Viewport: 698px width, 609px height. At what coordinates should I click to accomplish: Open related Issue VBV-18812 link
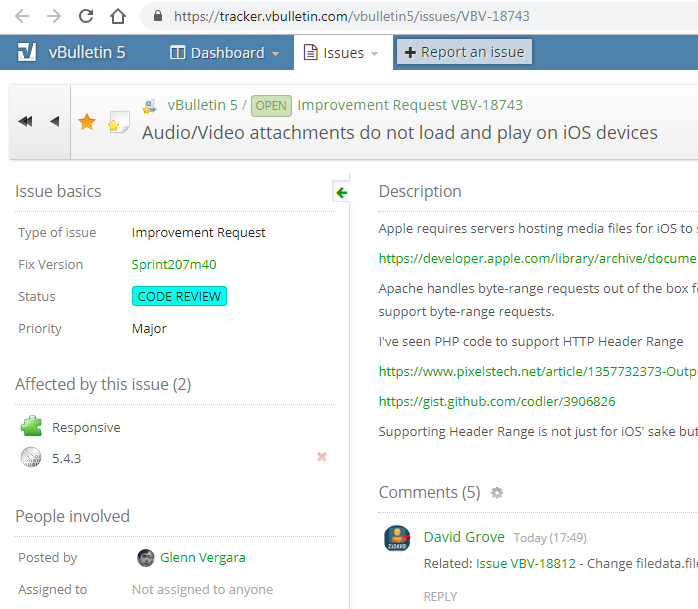pyautogui.click(x=526, y=564)
